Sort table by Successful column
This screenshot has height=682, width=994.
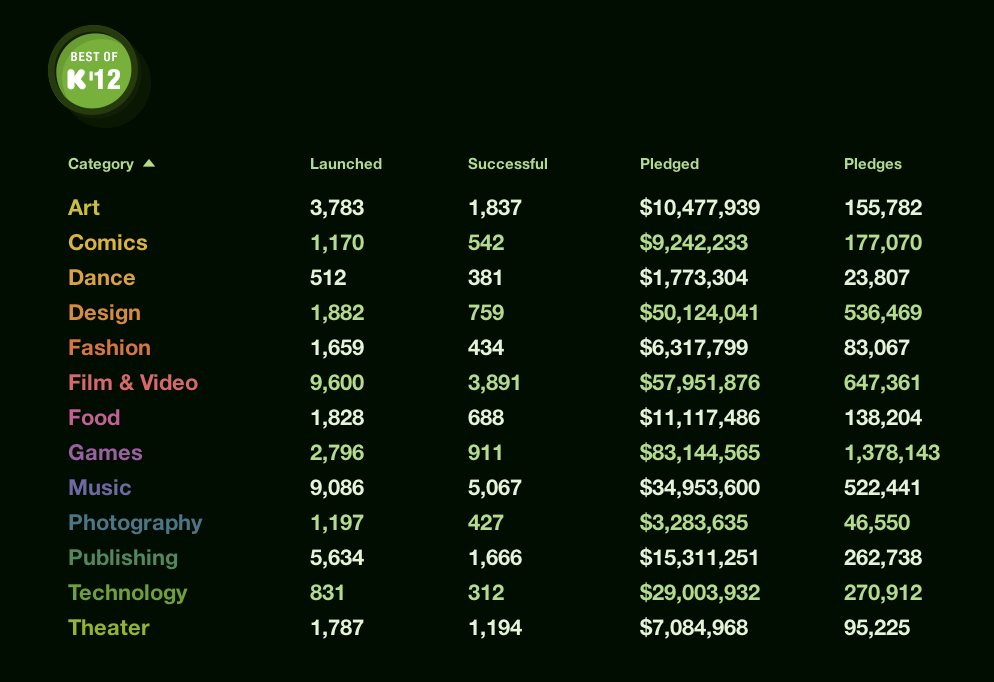[x=507, y=164]
